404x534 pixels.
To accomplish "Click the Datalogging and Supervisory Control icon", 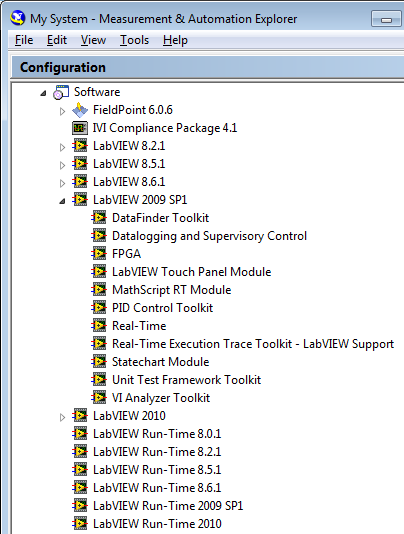I will click(99, 236).
